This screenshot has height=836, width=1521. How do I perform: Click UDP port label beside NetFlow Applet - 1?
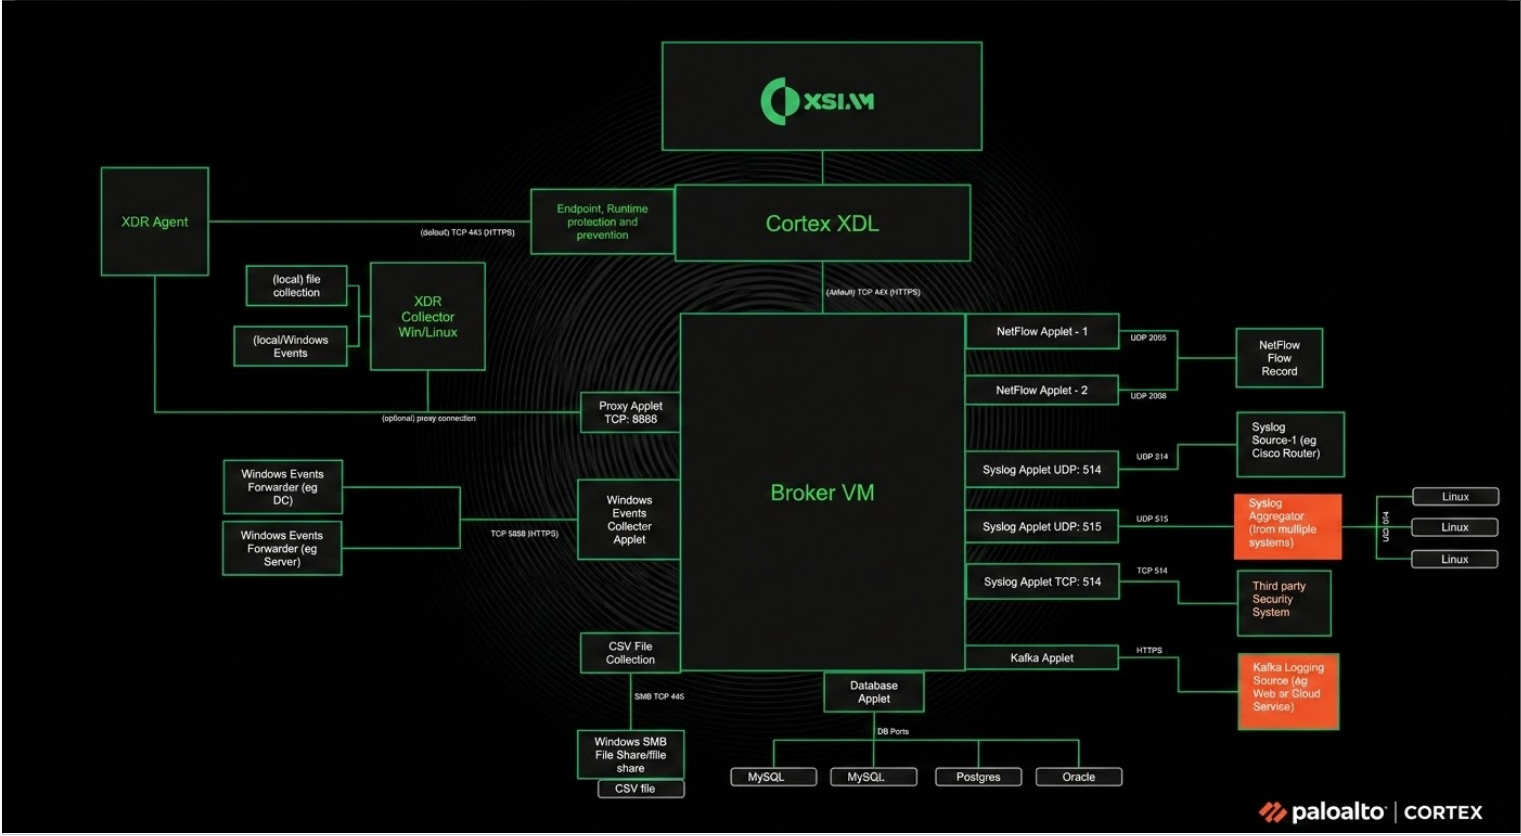(x=1148, y=338)
